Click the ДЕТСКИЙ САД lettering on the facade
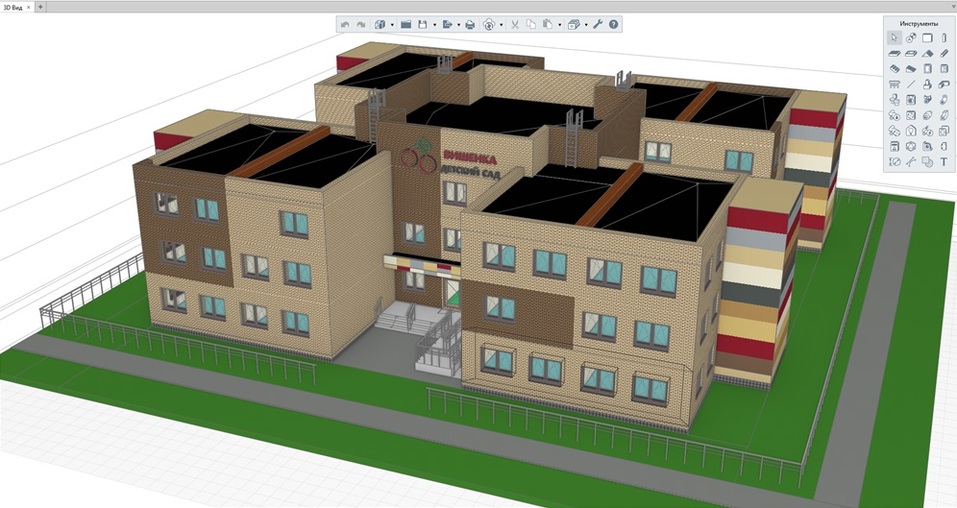The width and height of the screenshot is (957, 508). click(x=470, y=172)
